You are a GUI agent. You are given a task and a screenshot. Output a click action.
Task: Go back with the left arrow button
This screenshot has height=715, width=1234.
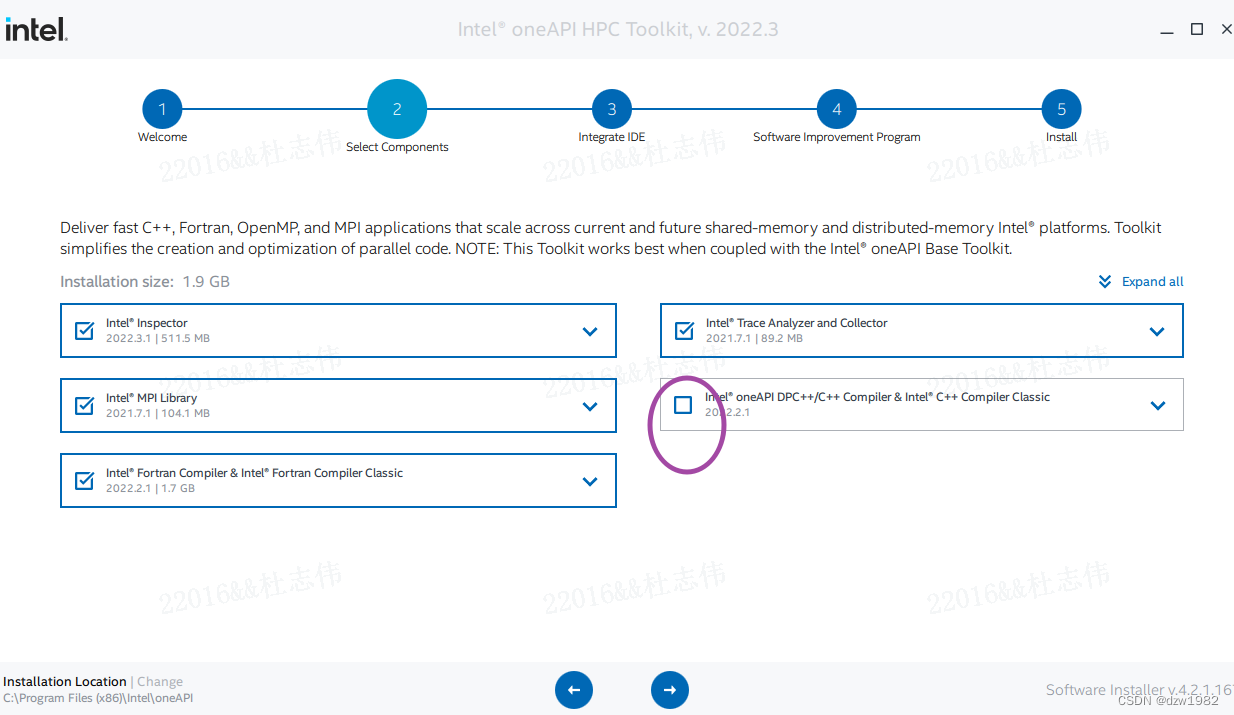(574, 690)
